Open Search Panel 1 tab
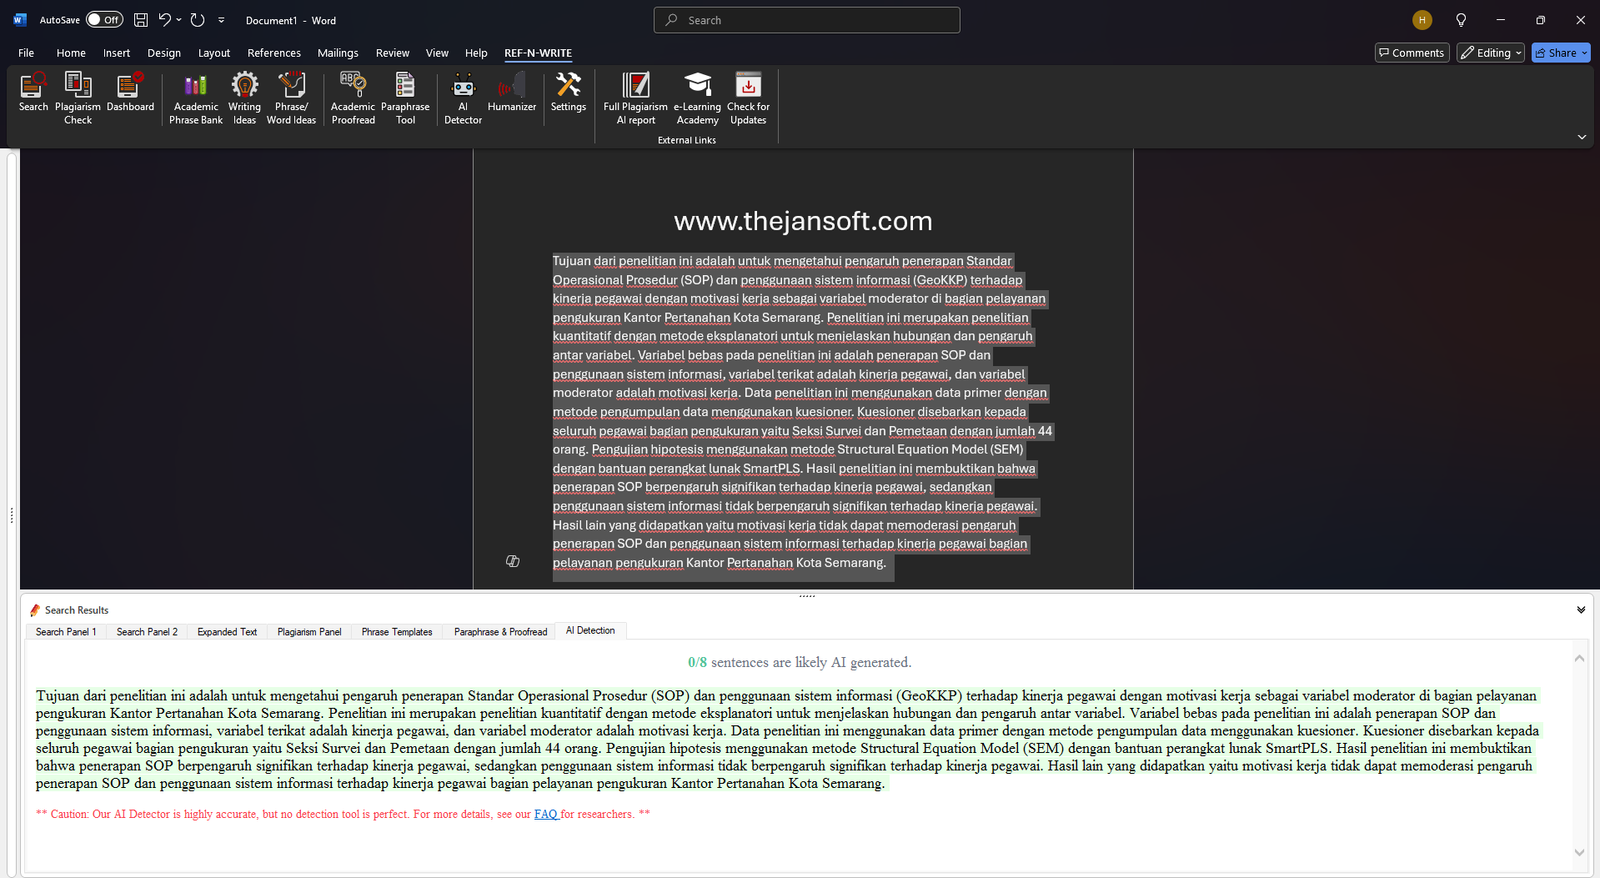This screenshot has height=878, width=1600. pos(66,632)
